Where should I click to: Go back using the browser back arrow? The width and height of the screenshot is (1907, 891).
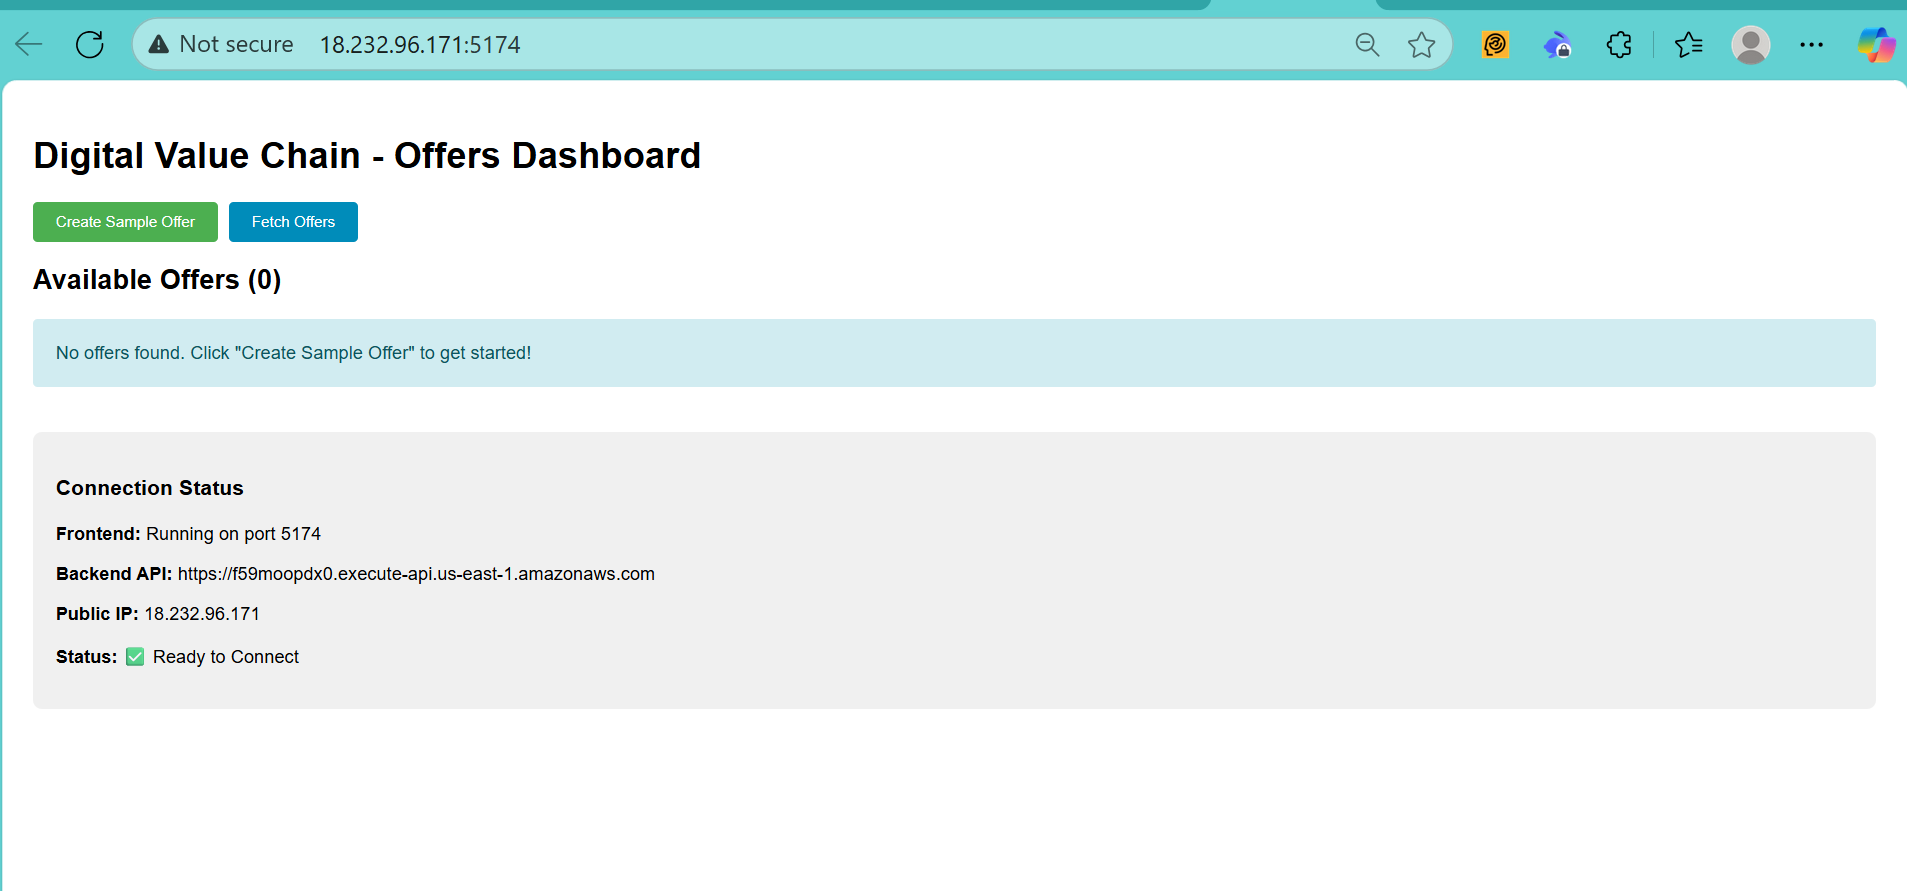click(x=29, y=44)
